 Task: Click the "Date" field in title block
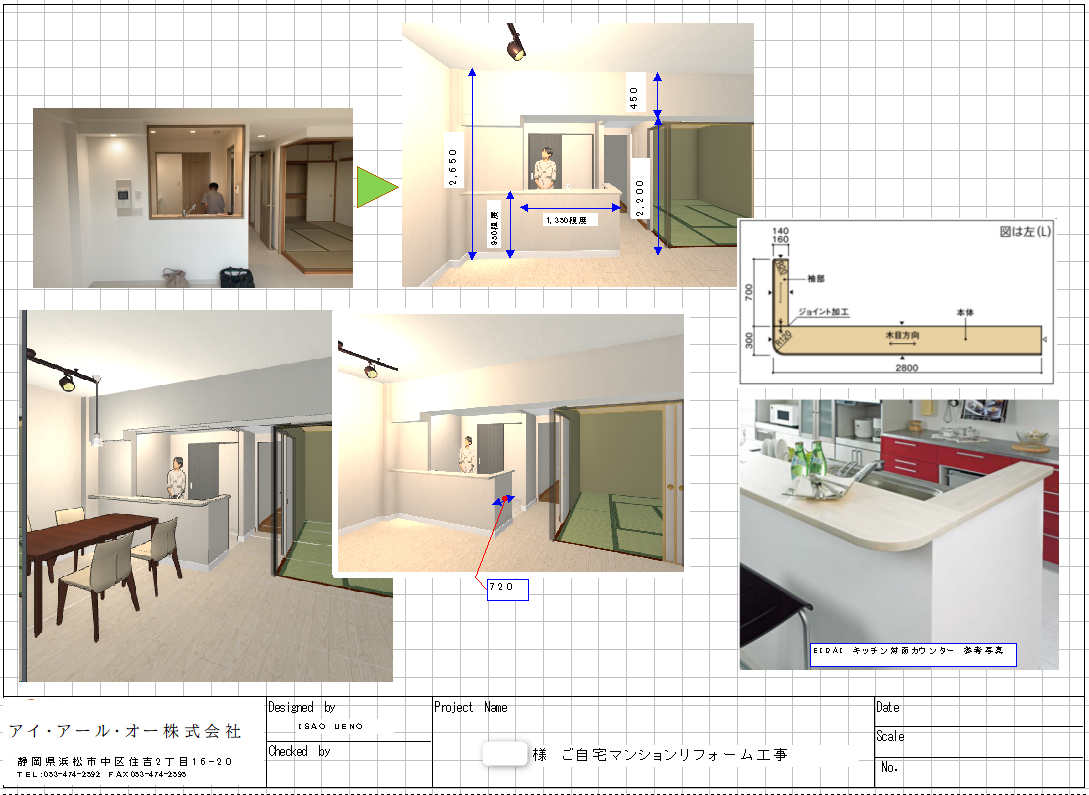pos(888,708)
